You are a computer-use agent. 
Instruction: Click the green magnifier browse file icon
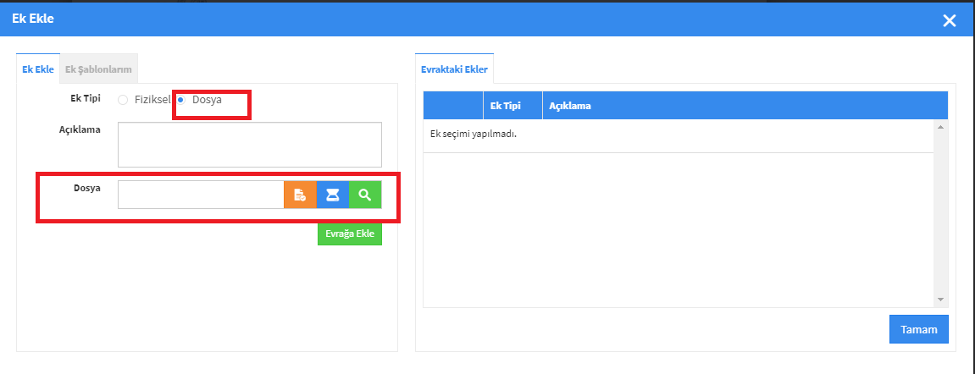click(x=365, y=195)
